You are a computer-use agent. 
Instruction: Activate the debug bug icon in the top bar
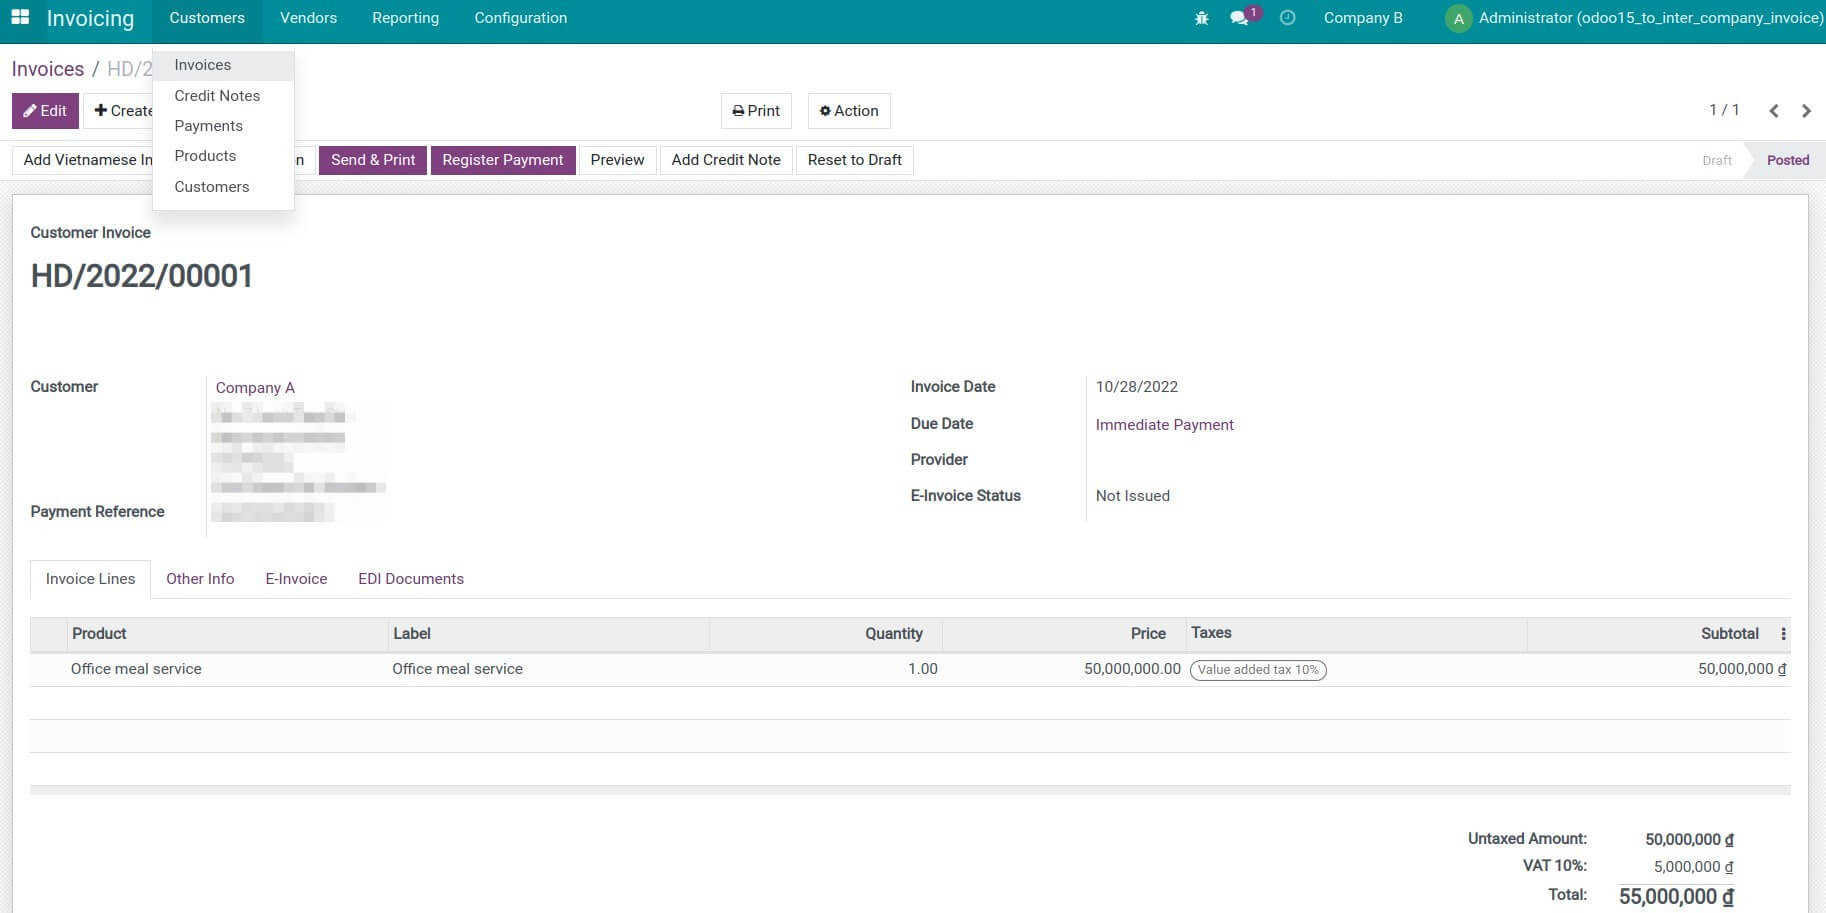1201,17
